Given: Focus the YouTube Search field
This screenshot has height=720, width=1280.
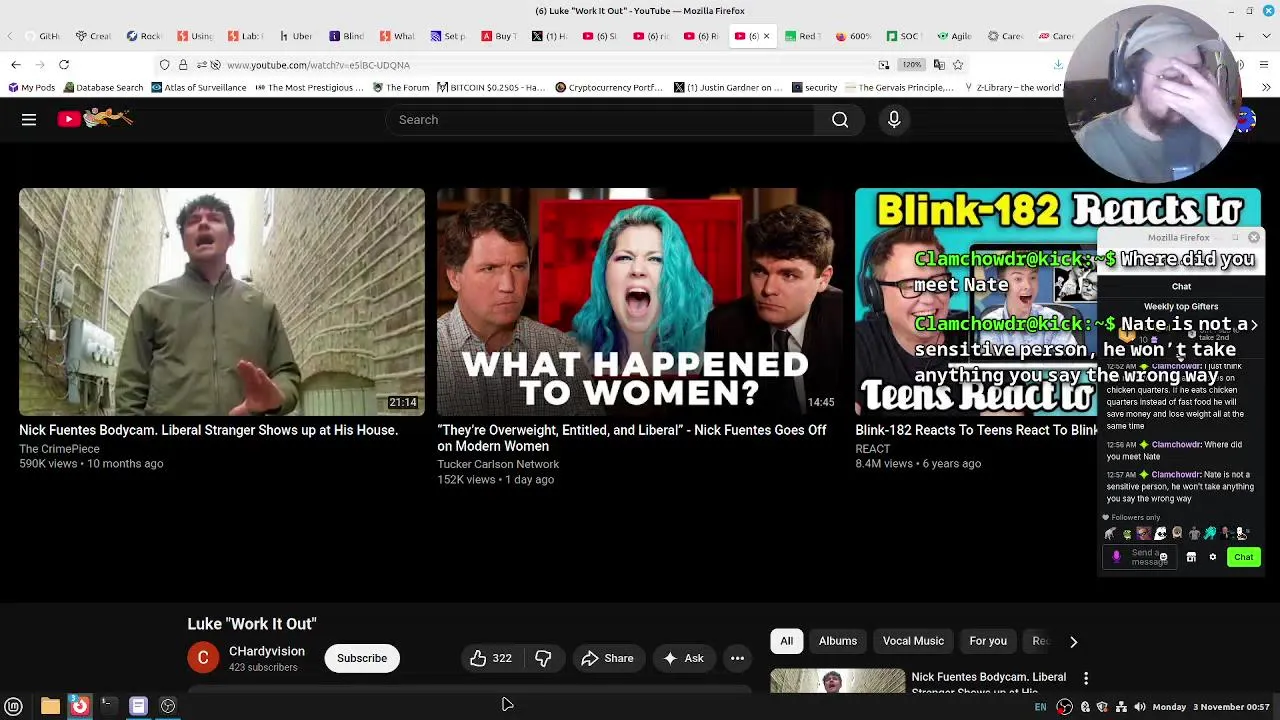Looking at the screenshot, I should click(x=600, y=120).
